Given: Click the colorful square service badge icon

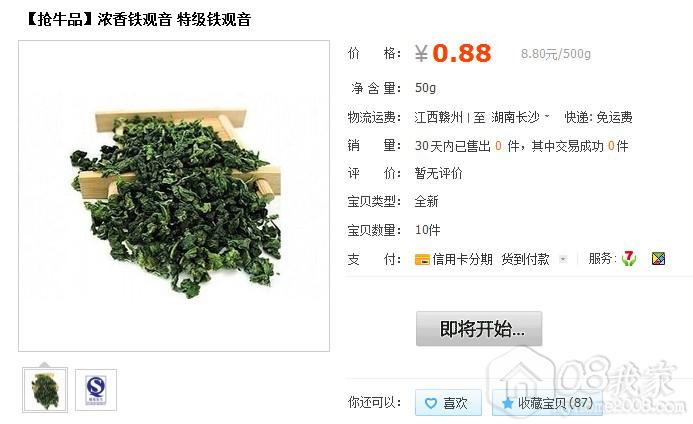Looking at the screenshot, I should (658, 259).
